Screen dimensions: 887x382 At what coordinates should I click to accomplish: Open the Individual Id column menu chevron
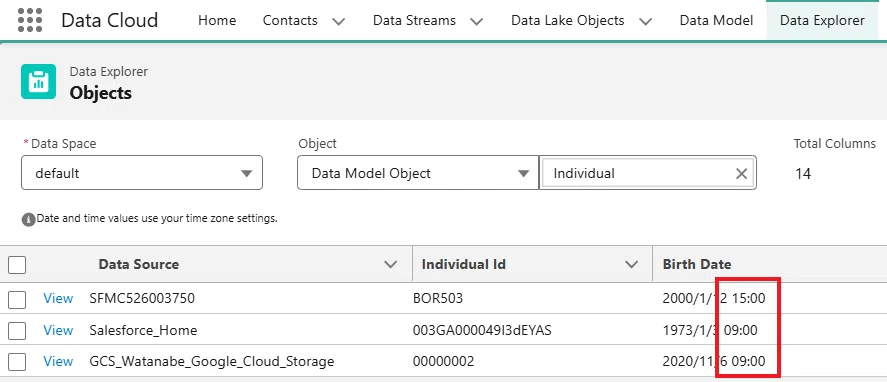pyautogui.click(x=631, y=264)
